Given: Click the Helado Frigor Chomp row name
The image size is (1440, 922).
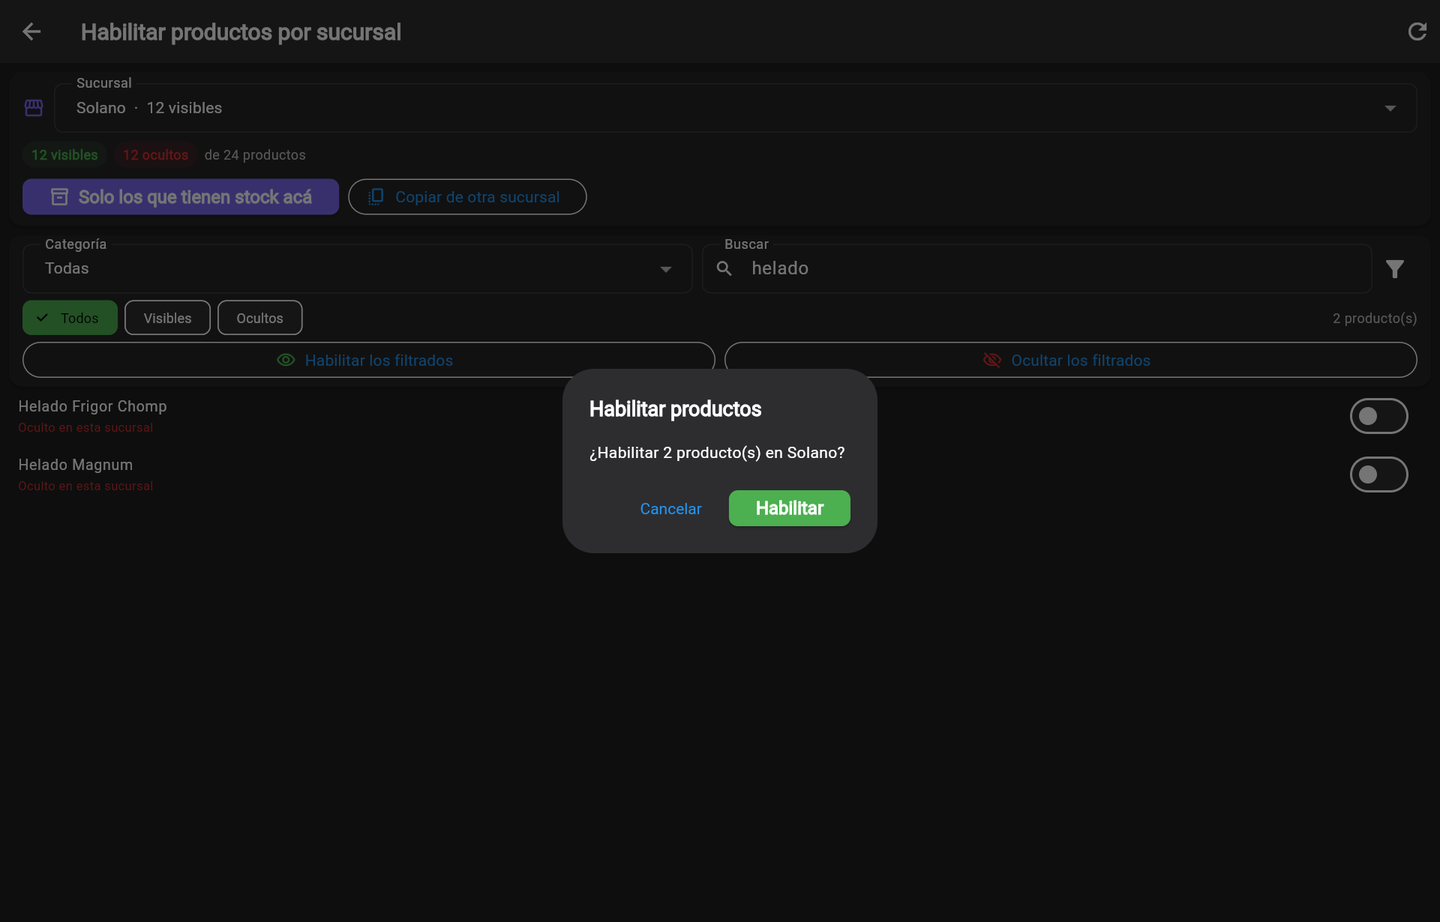Looking at the screenshot, I should 93,406.
